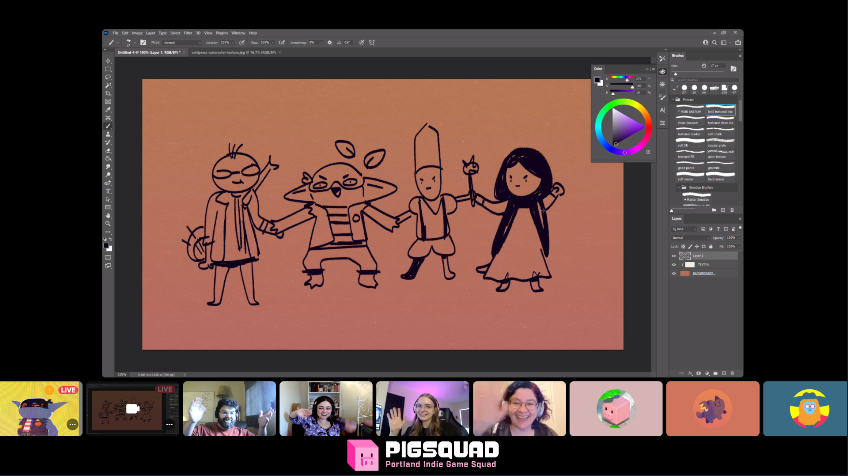Click the pink cube avatar participant tile
Screen dimensions: 848x476
[x=616, y=408]
